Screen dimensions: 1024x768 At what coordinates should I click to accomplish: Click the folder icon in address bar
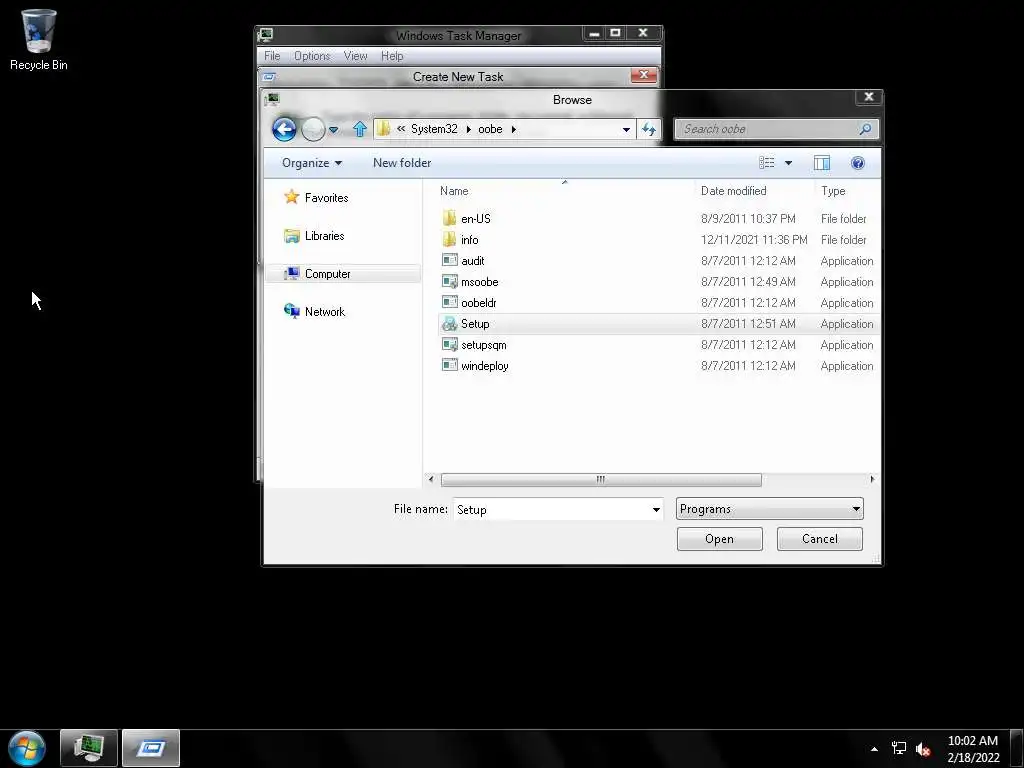pos(384,129)
